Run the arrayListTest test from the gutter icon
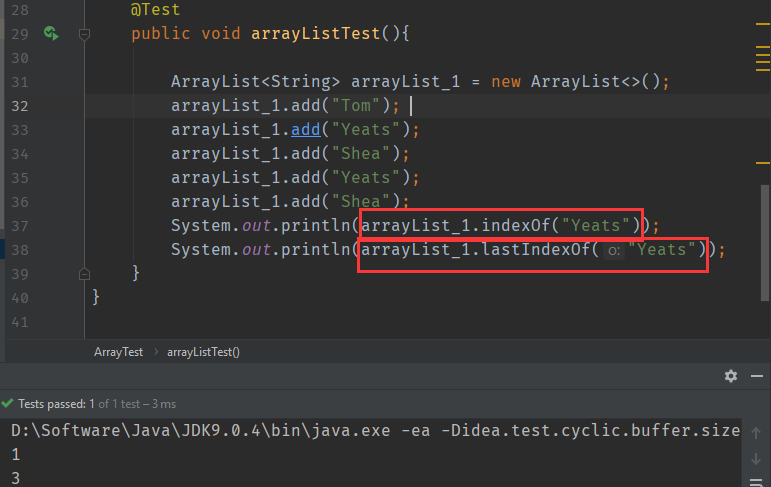This screenshot has width=771, height=487. [51, 33]
